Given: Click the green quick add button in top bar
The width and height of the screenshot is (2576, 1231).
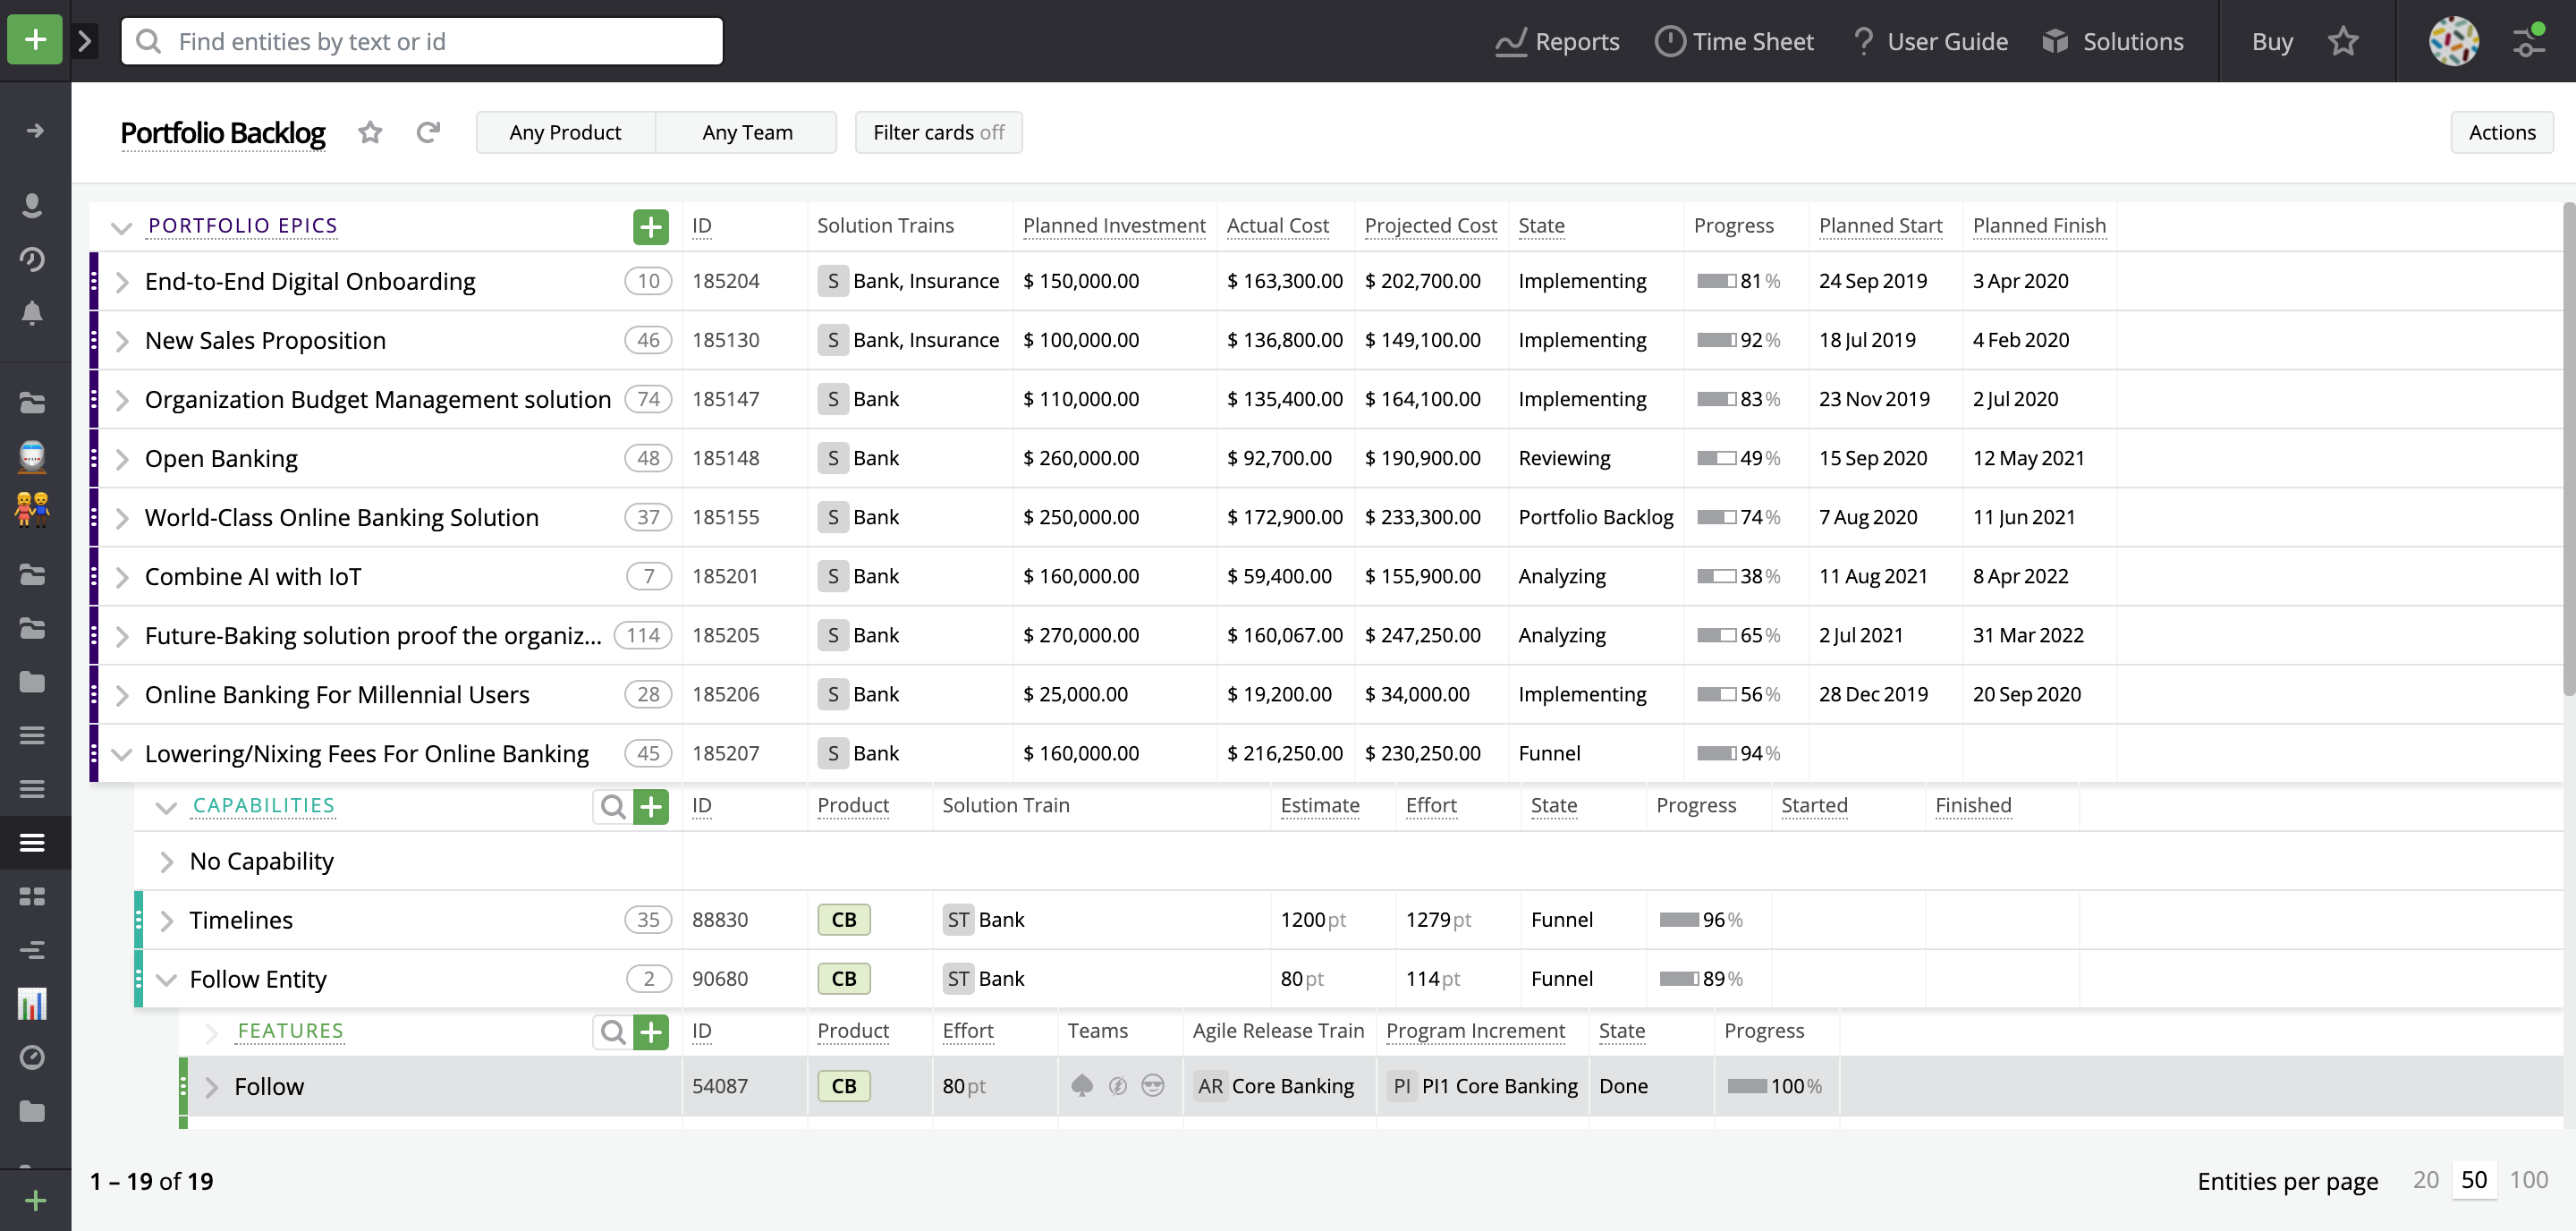Looking at the screenshot, I should tap(35, 40).
